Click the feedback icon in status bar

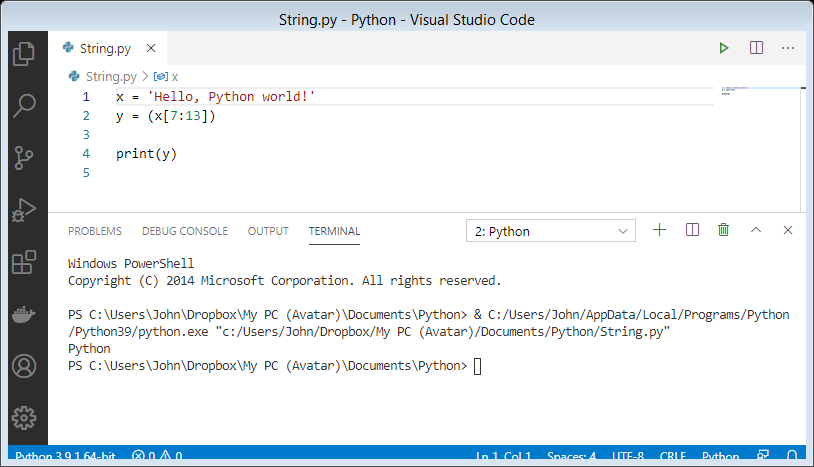763,455
